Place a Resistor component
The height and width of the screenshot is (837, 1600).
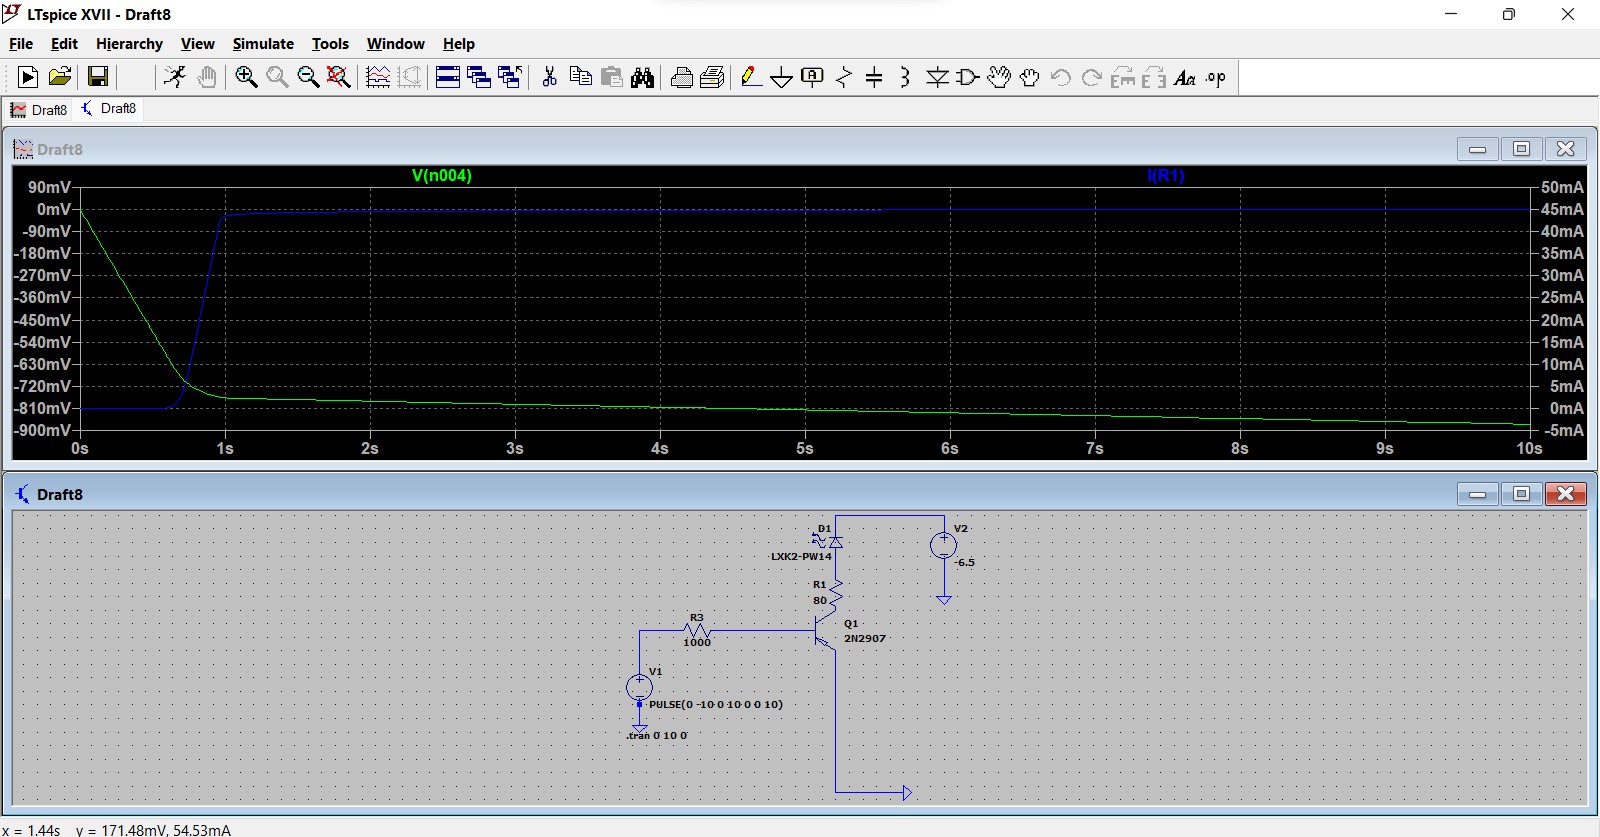click(x=844, y=77)
